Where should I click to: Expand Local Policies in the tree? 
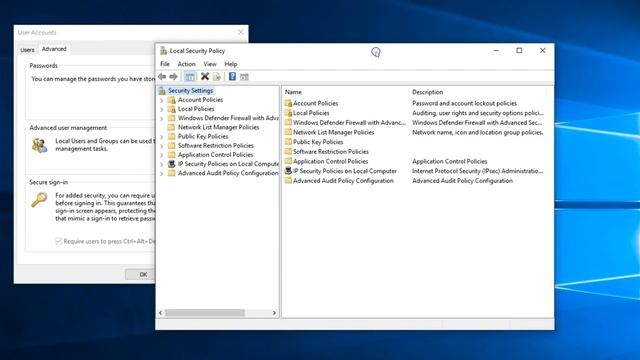162,109
